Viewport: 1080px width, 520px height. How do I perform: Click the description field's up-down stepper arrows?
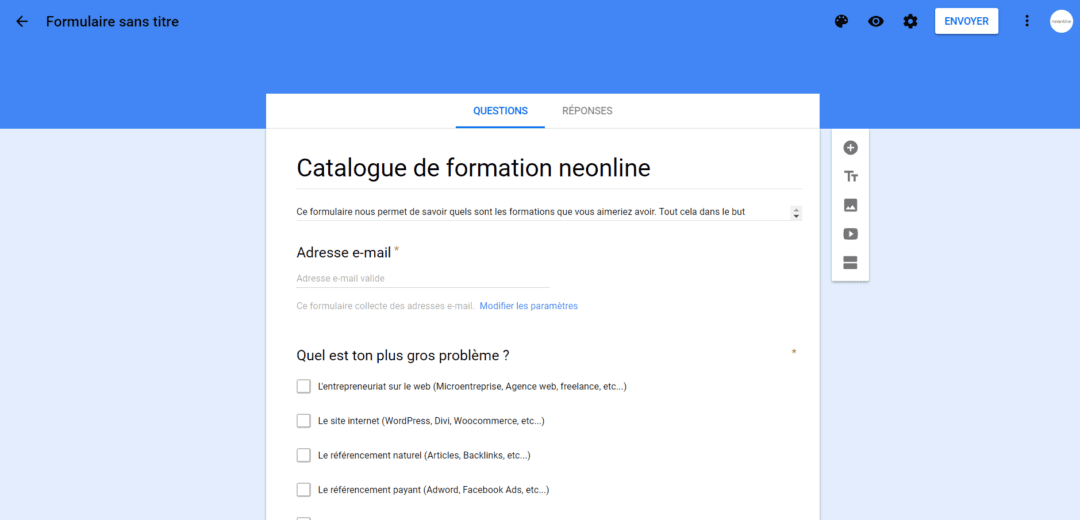[796, 213]
